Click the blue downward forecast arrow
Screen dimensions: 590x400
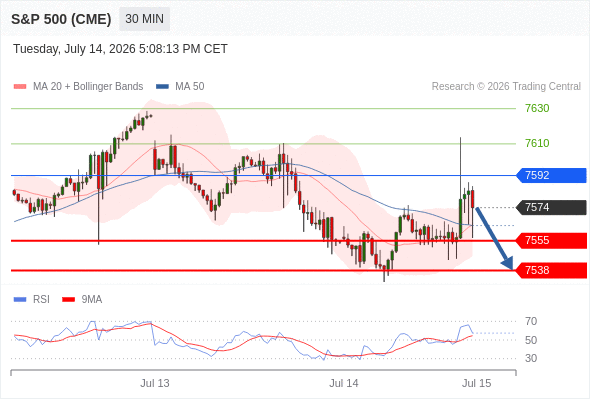coord(494,239)
